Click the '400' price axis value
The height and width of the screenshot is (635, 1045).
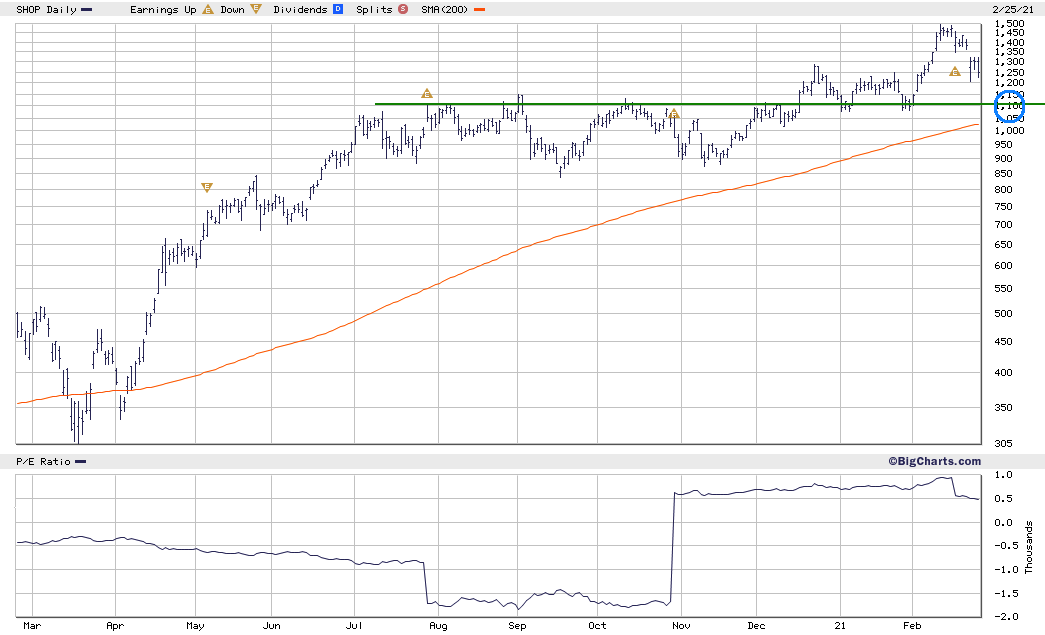coord(1003,372)
